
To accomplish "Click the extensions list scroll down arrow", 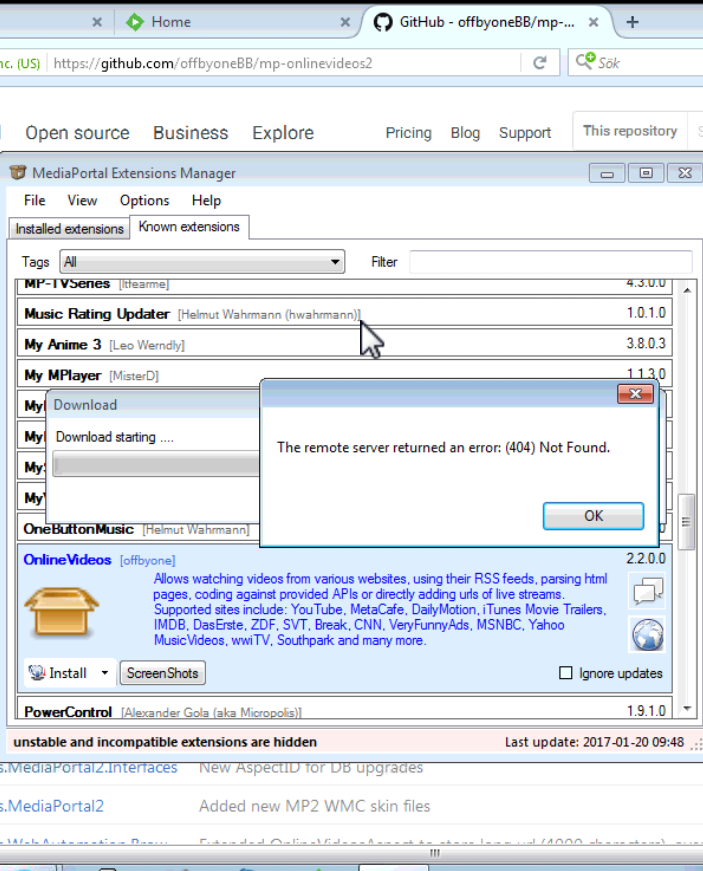I will pos(687,708).
